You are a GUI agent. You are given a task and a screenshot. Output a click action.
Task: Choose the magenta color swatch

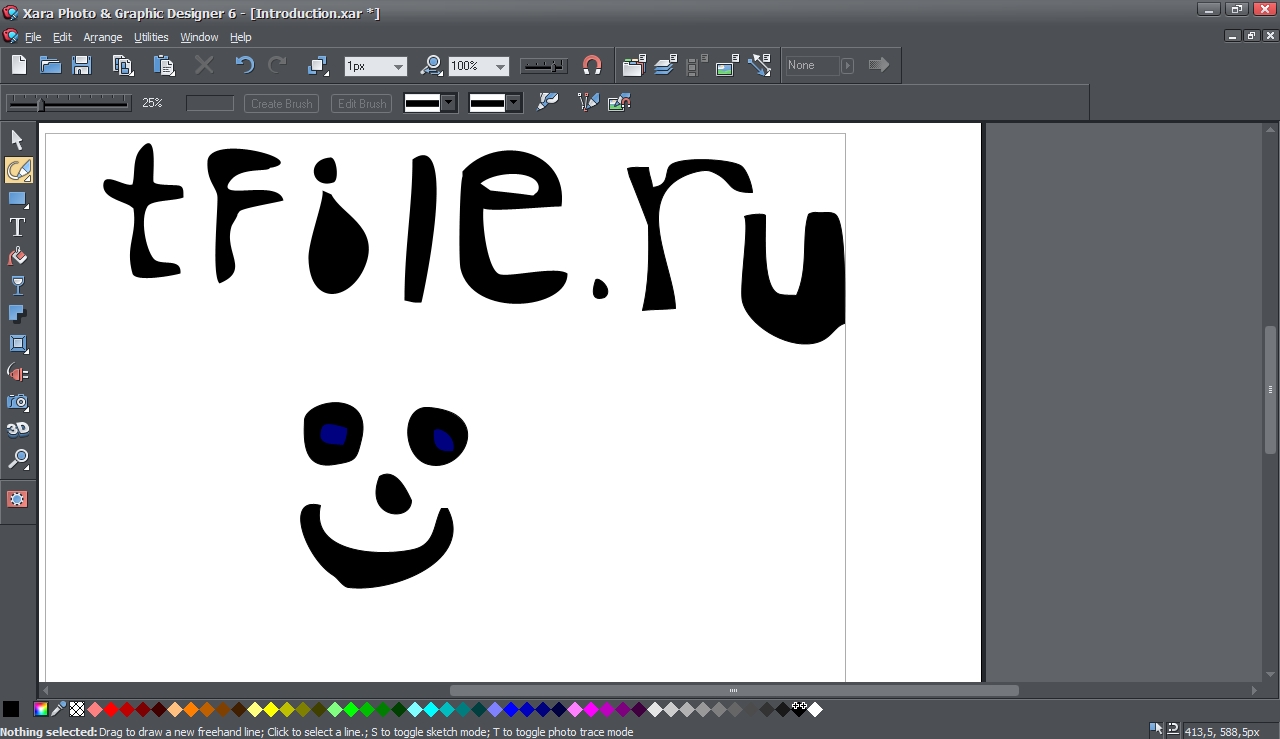(x=591, y=709)
